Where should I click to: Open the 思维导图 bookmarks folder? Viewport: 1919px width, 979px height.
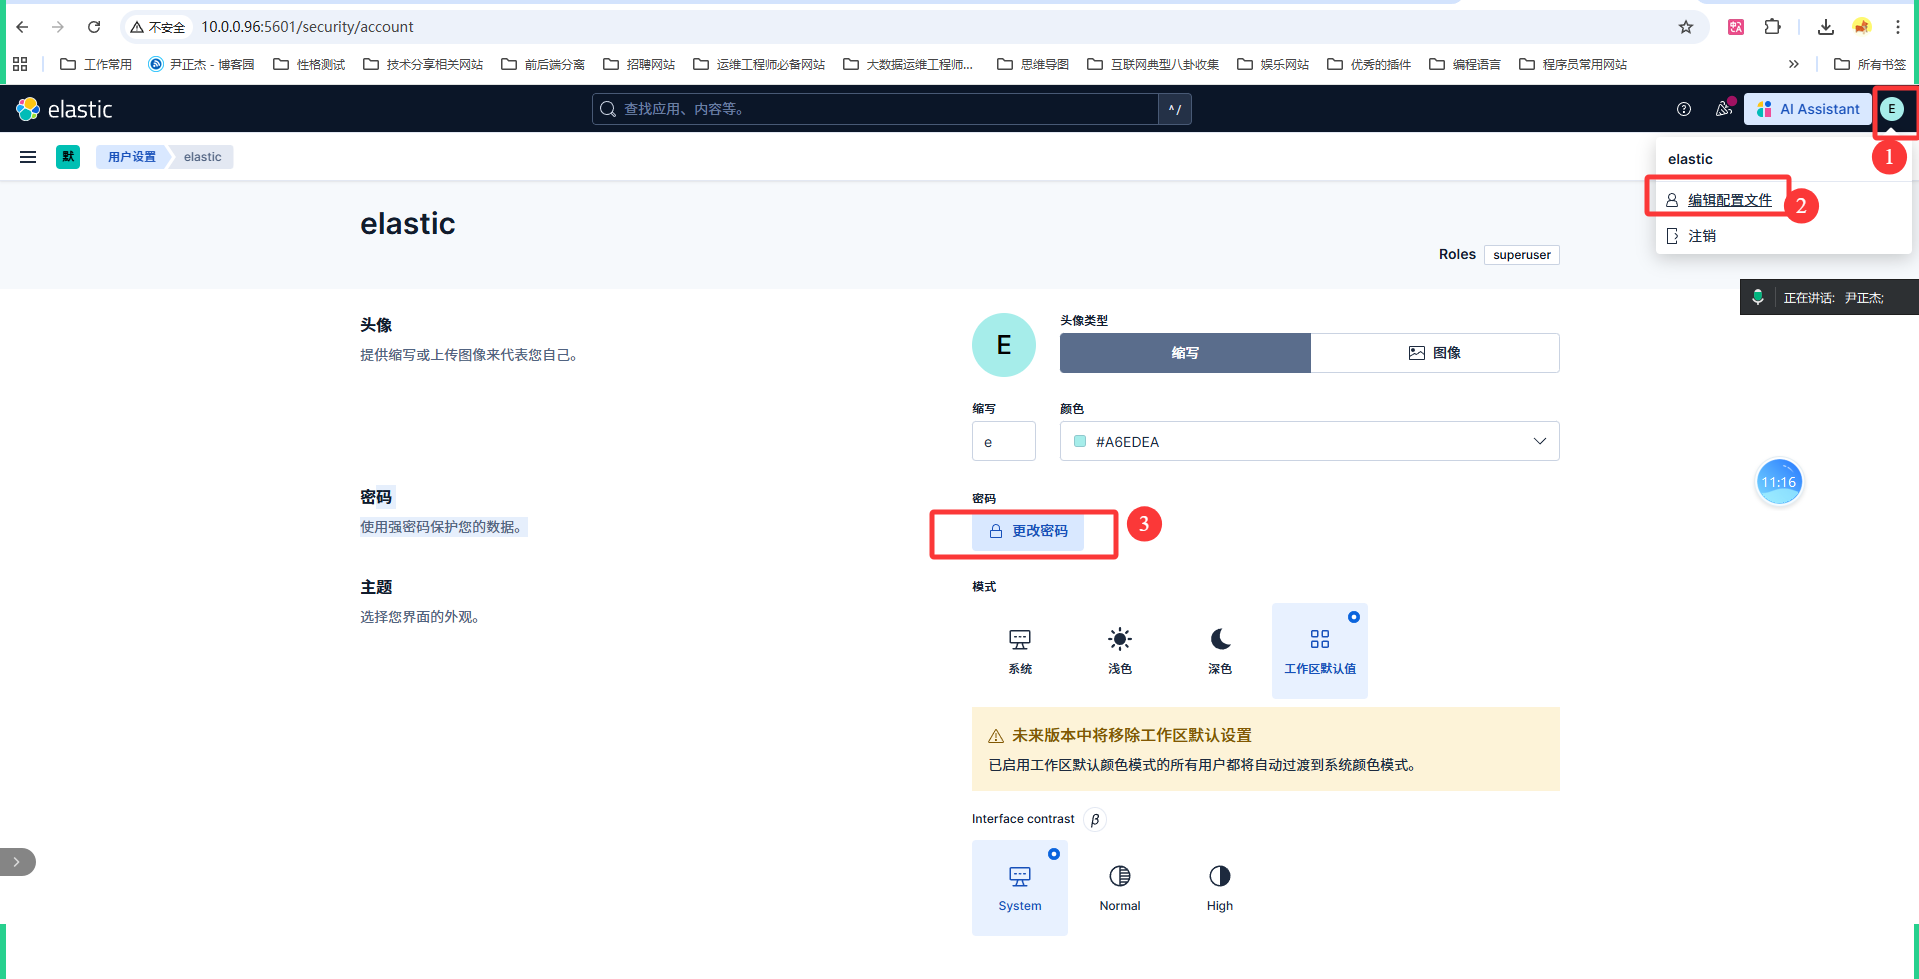click(x=1033, y=64)
